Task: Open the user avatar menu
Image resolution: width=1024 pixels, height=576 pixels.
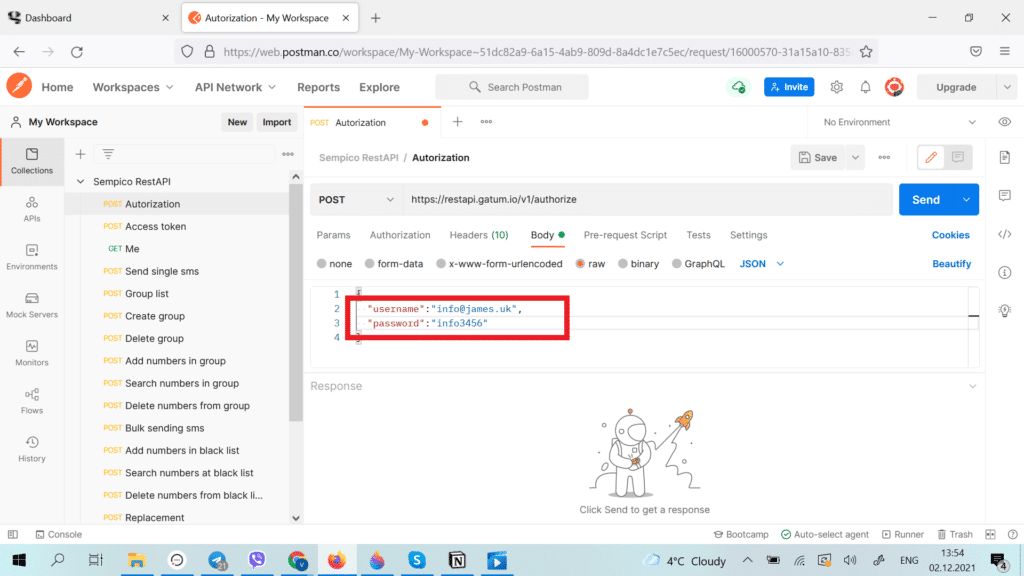Action: coord(894,87)
